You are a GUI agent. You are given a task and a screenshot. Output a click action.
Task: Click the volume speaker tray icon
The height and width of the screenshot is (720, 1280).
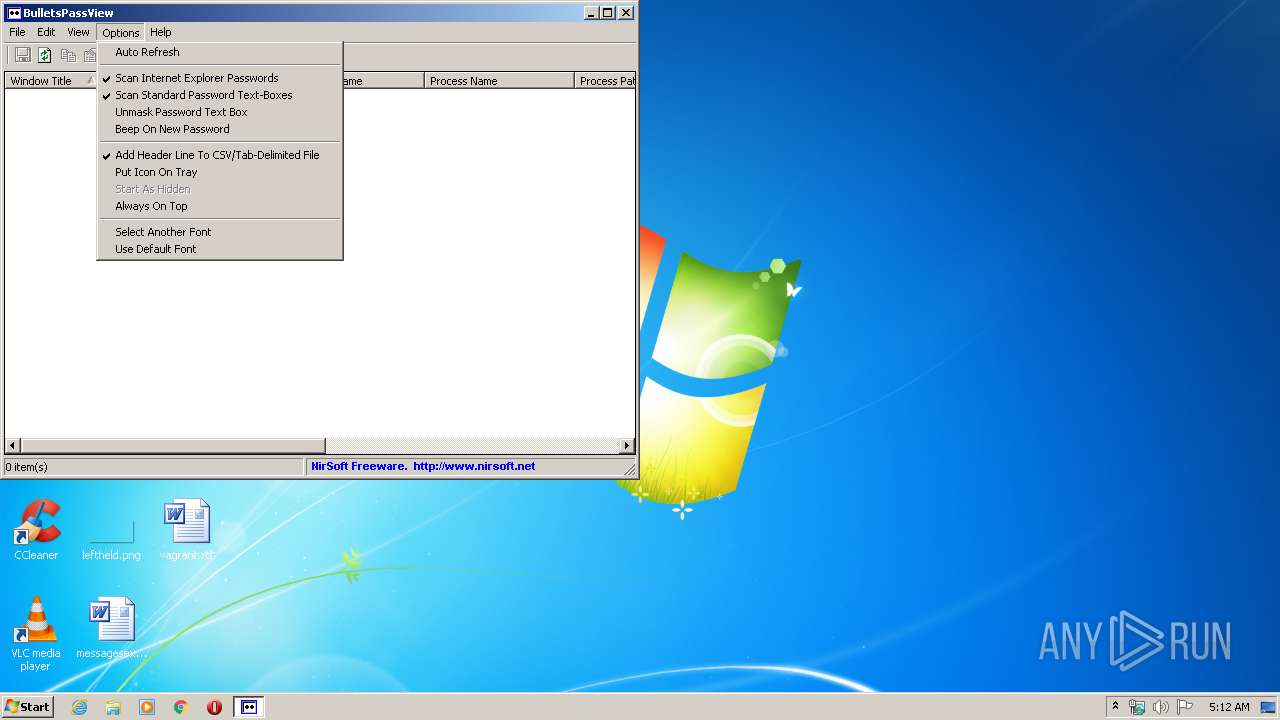(1161, 707)
